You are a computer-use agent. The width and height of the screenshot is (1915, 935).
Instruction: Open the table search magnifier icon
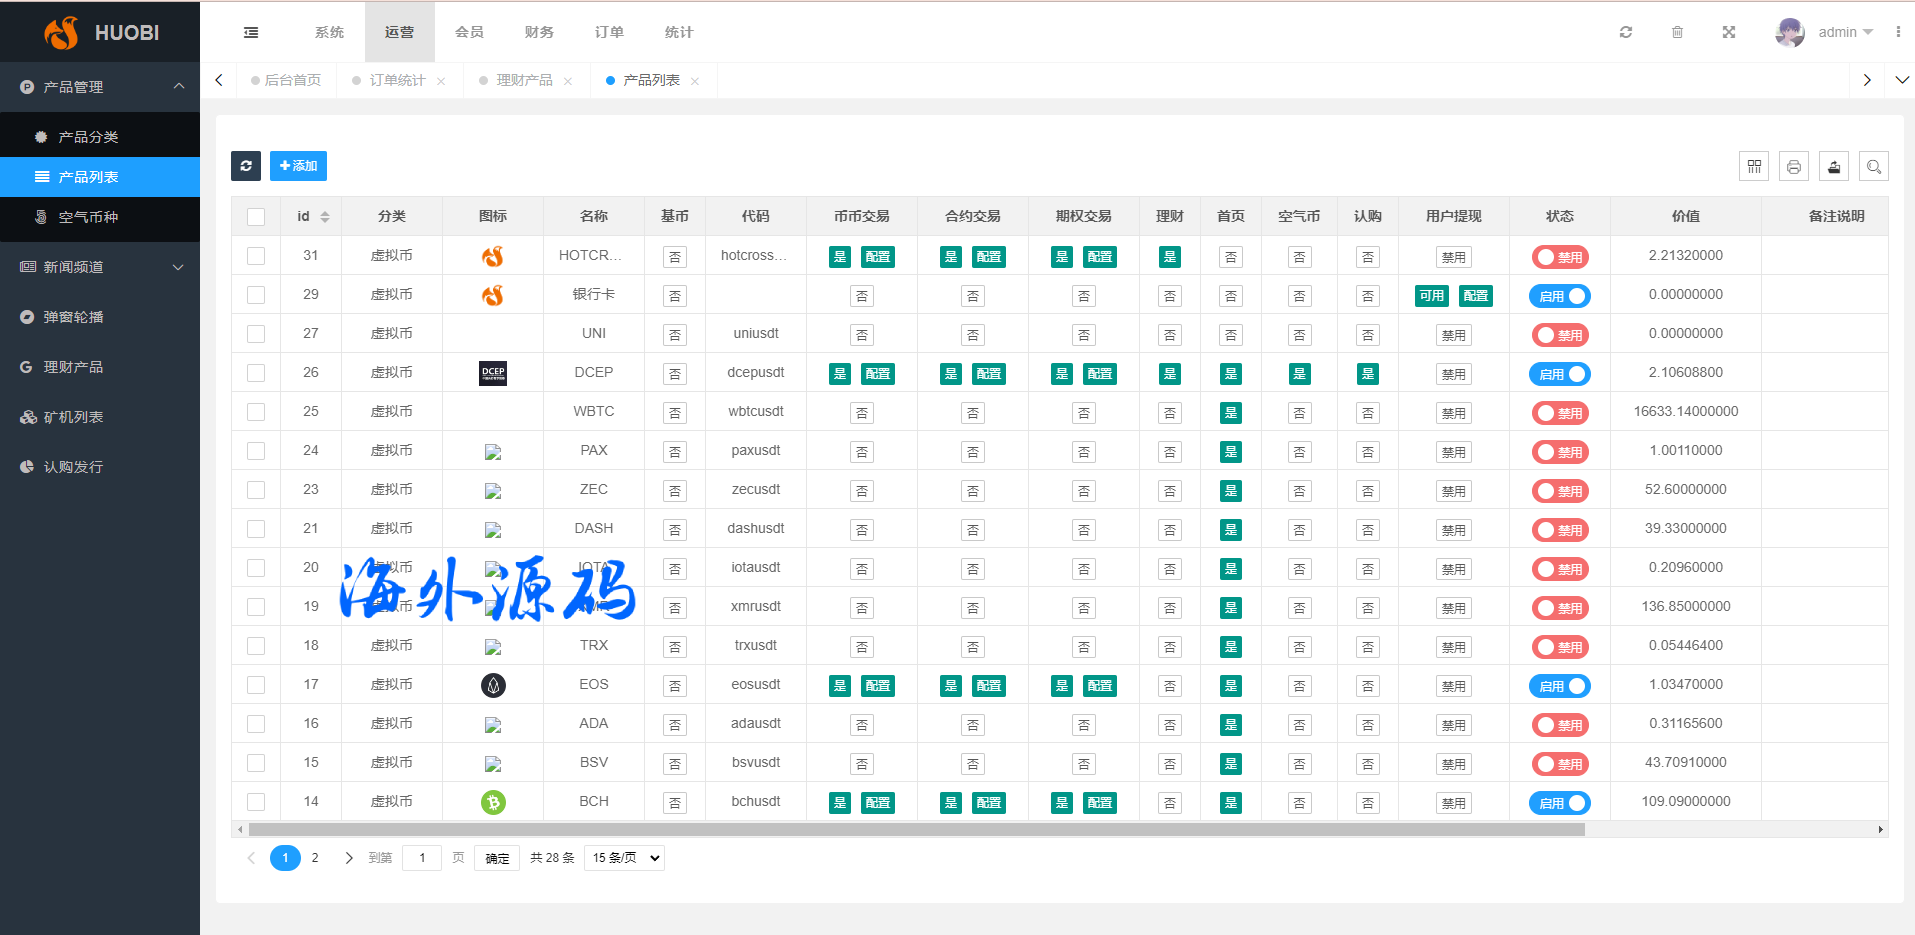[x=1874, y=167]
